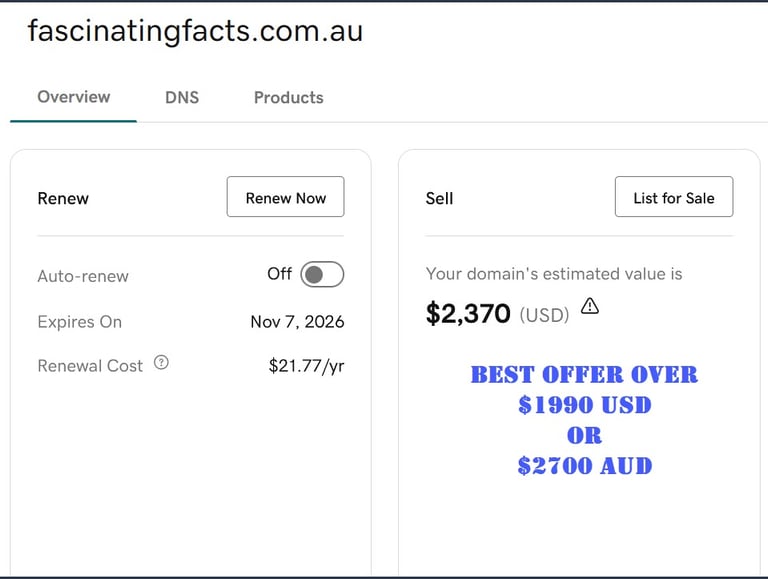Click the List for Sale button
The height and width of the screenshot is (579, 768).
tap(673, 197)
